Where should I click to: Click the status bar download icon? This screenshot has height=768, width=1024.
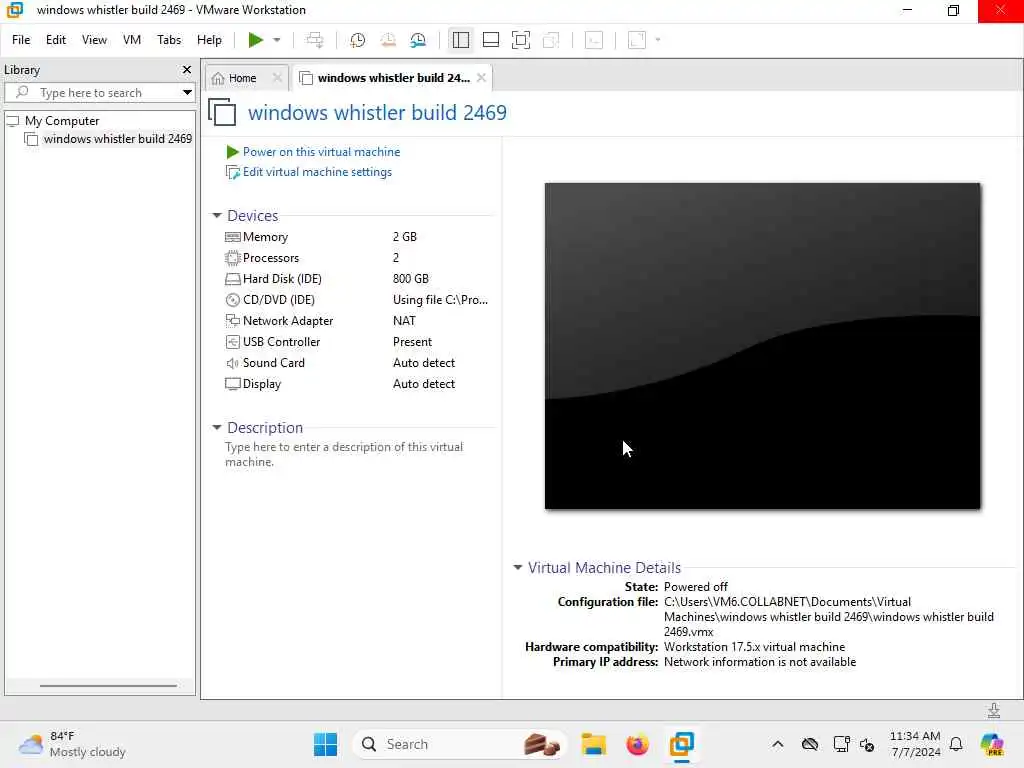pyautogui.click(x=994, y=710)
